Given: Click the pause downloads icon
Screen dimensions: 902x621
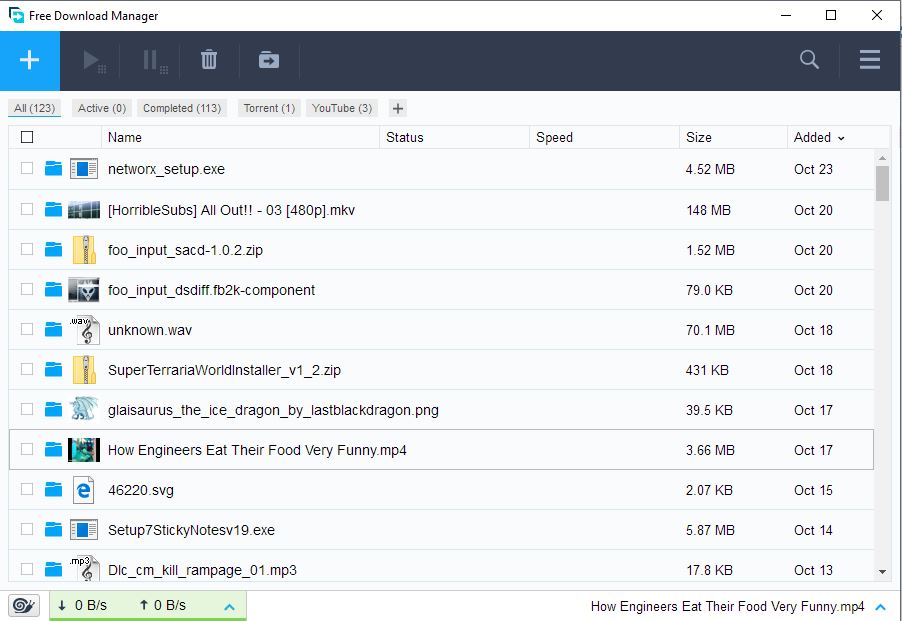Looking at the screenshot, I should click(151, 60).
